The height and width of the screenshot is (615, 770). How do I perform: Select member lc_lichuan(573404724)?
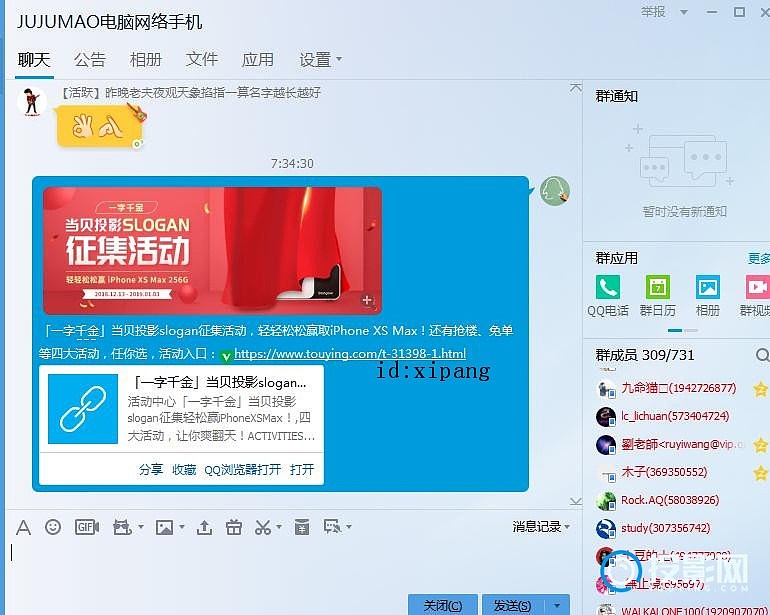click(675, 416)
